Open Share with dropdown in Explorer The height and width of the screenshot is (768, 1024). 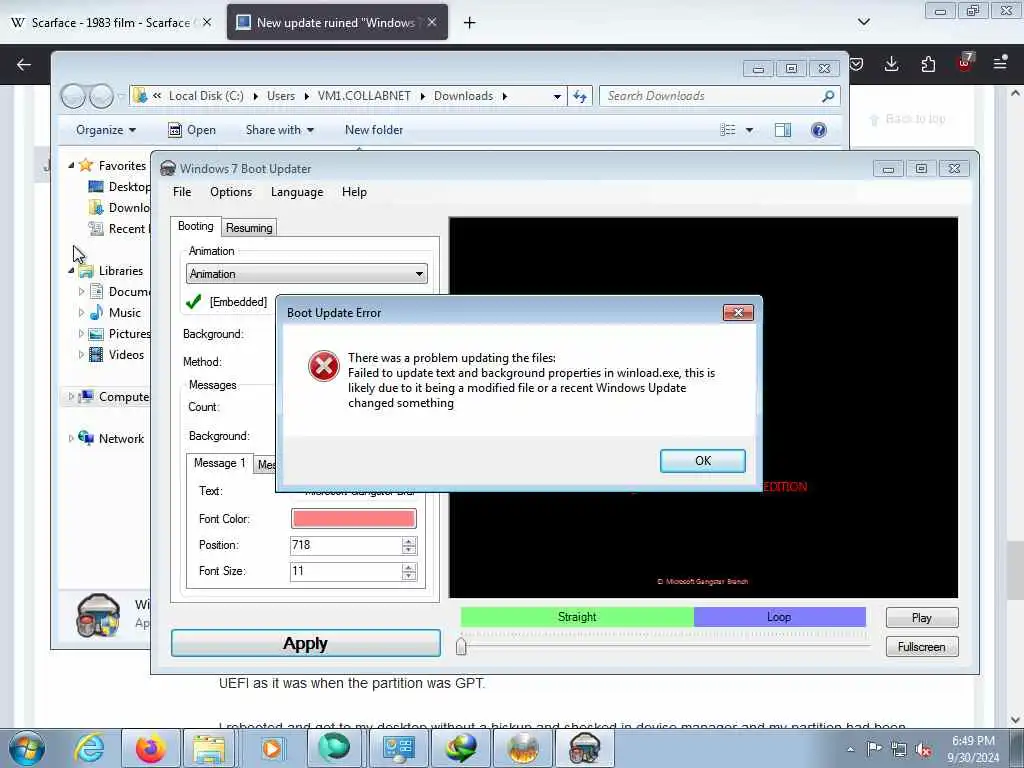(280, 130)
